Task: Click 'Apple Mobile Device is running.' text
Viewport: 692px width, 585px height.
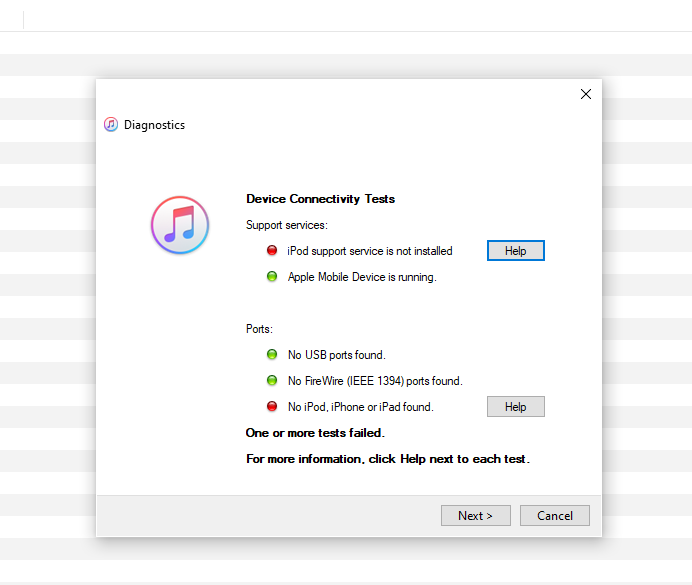Action: (x=362, y=277)
